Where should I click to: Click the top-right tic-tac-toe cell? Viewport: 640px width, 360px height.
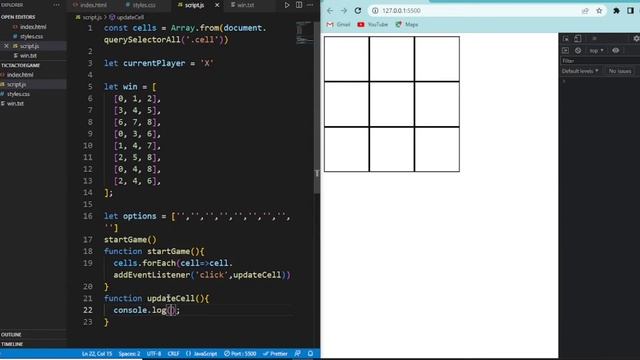[x=437, y=59]
